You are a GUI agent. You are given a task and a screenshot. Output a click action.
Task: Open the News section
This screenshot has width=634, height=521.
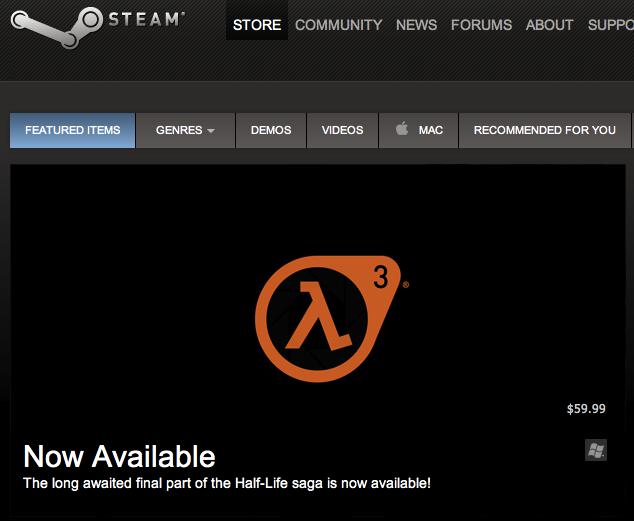(416, 25)
